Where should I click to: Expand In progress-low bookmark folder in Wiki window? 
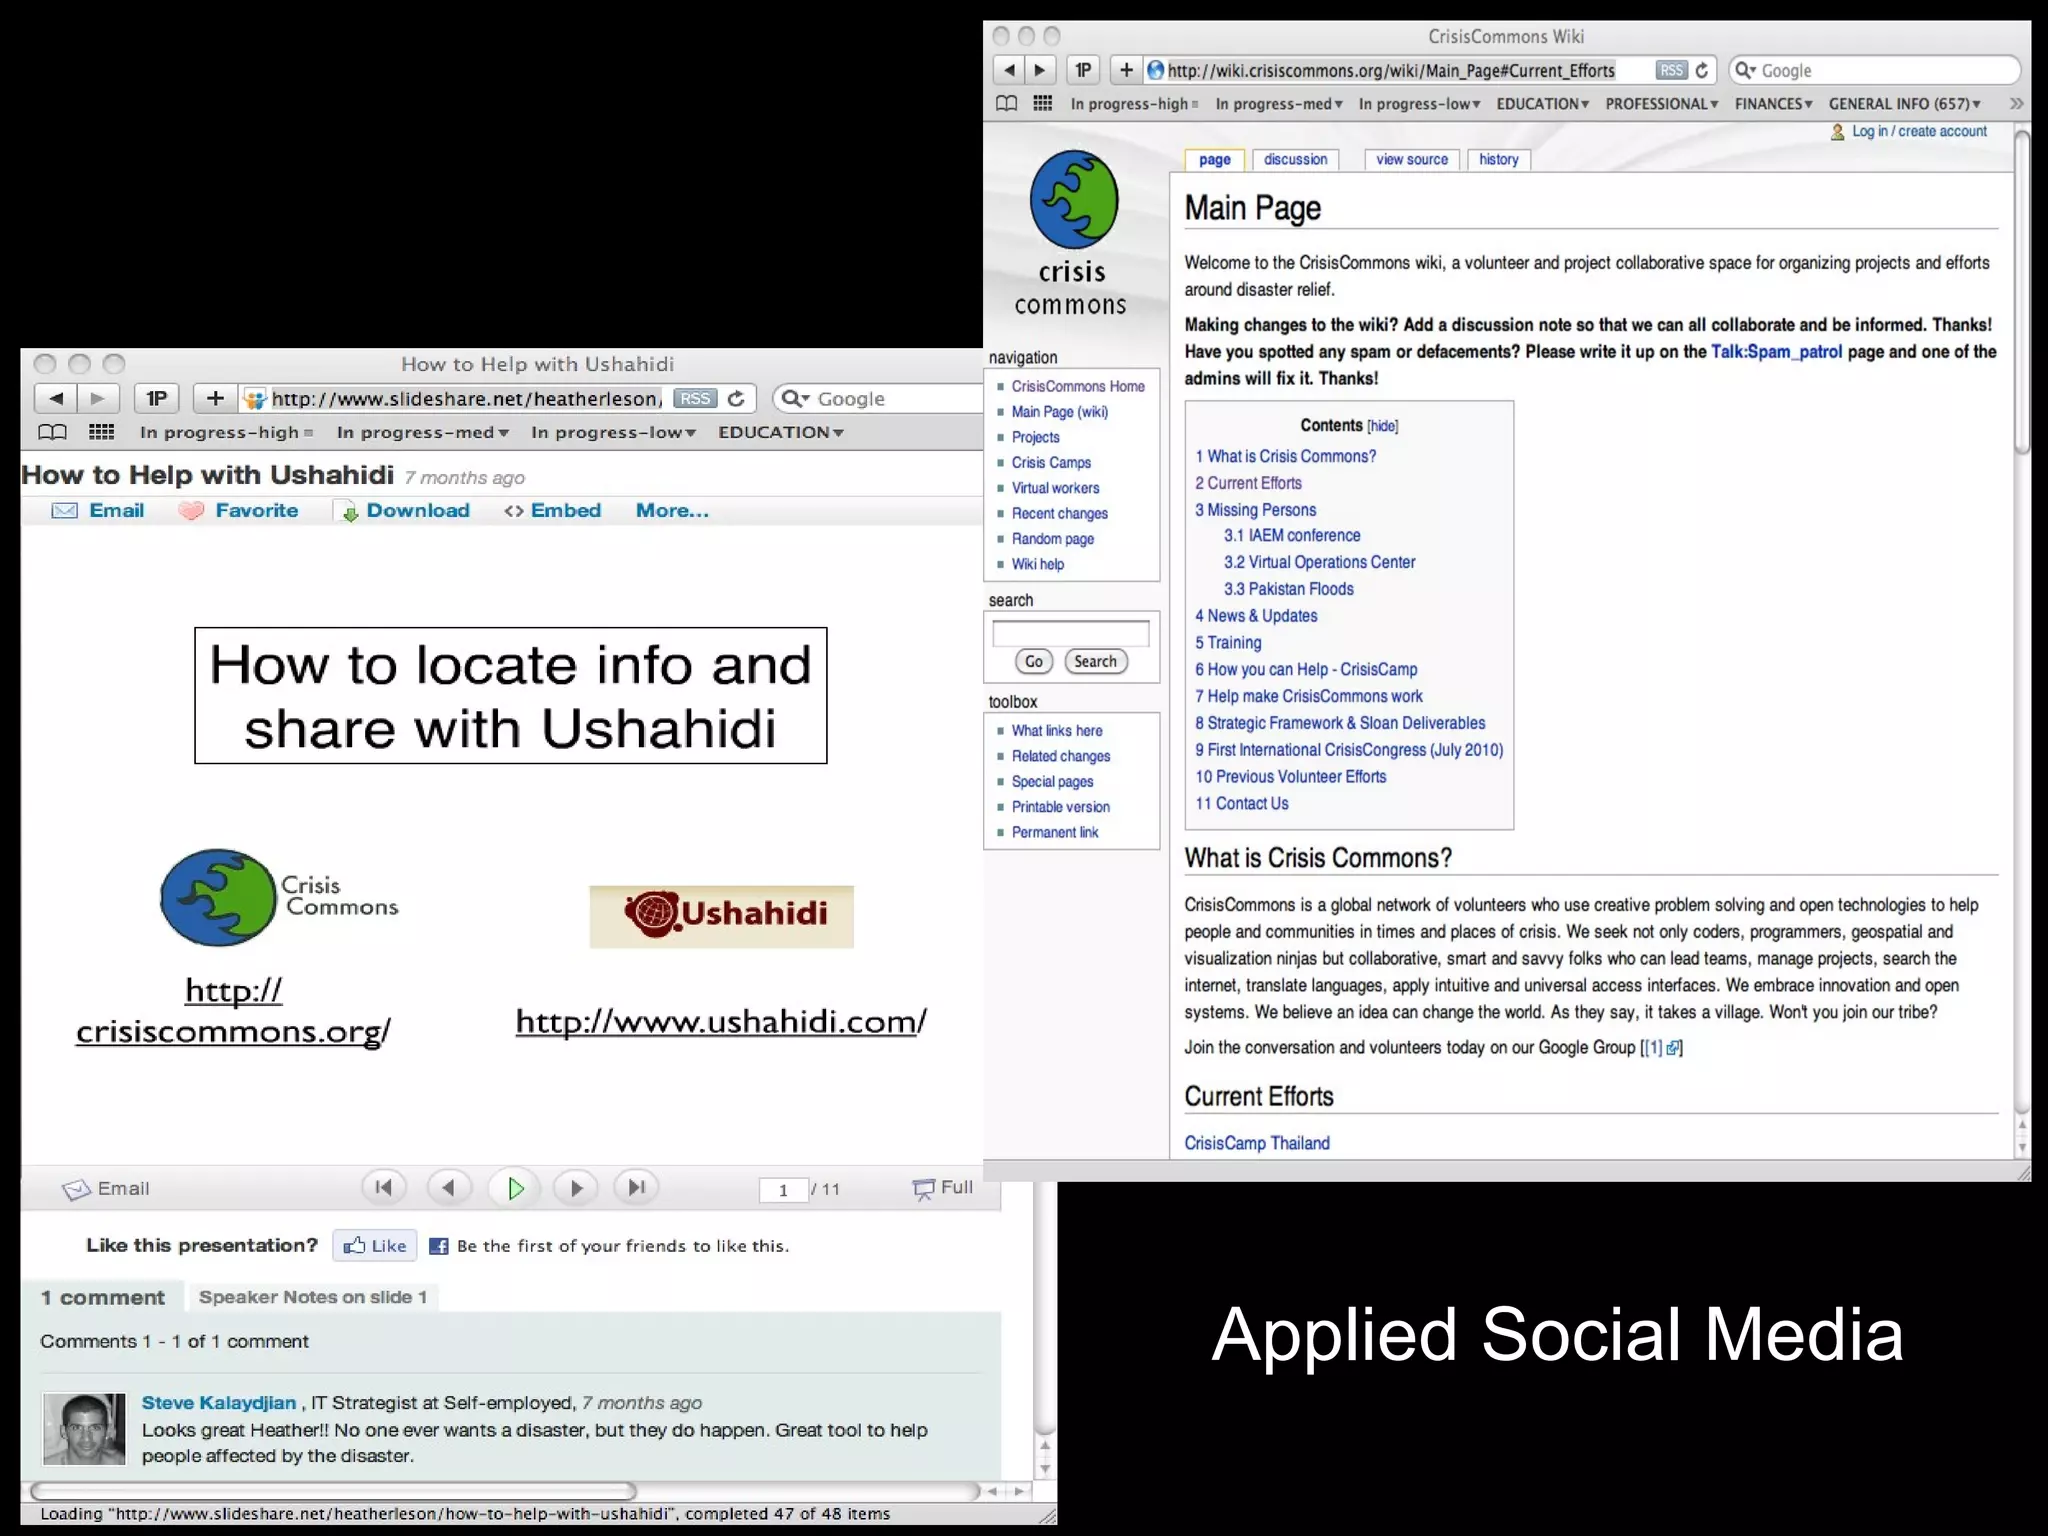coord(1419,103)
